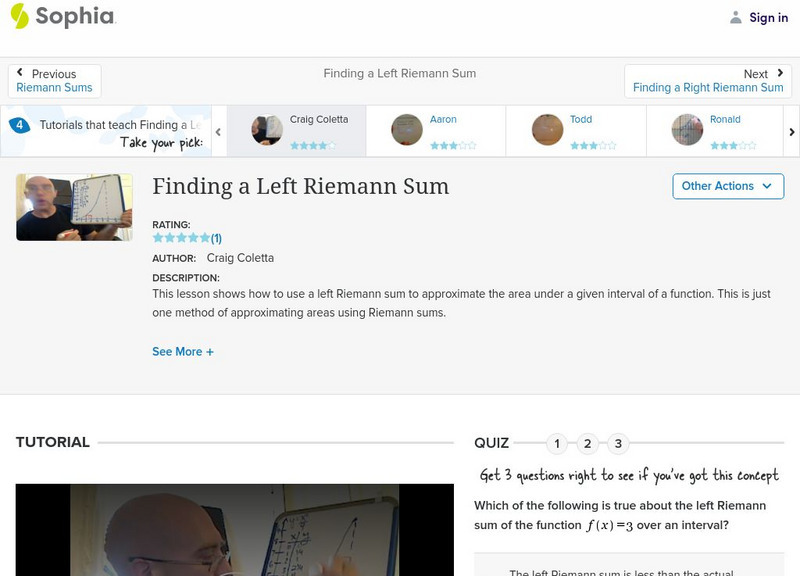This screenshot has width=800, height=576.
Task: Click the Sign in person icon
Action: [736, 16]
